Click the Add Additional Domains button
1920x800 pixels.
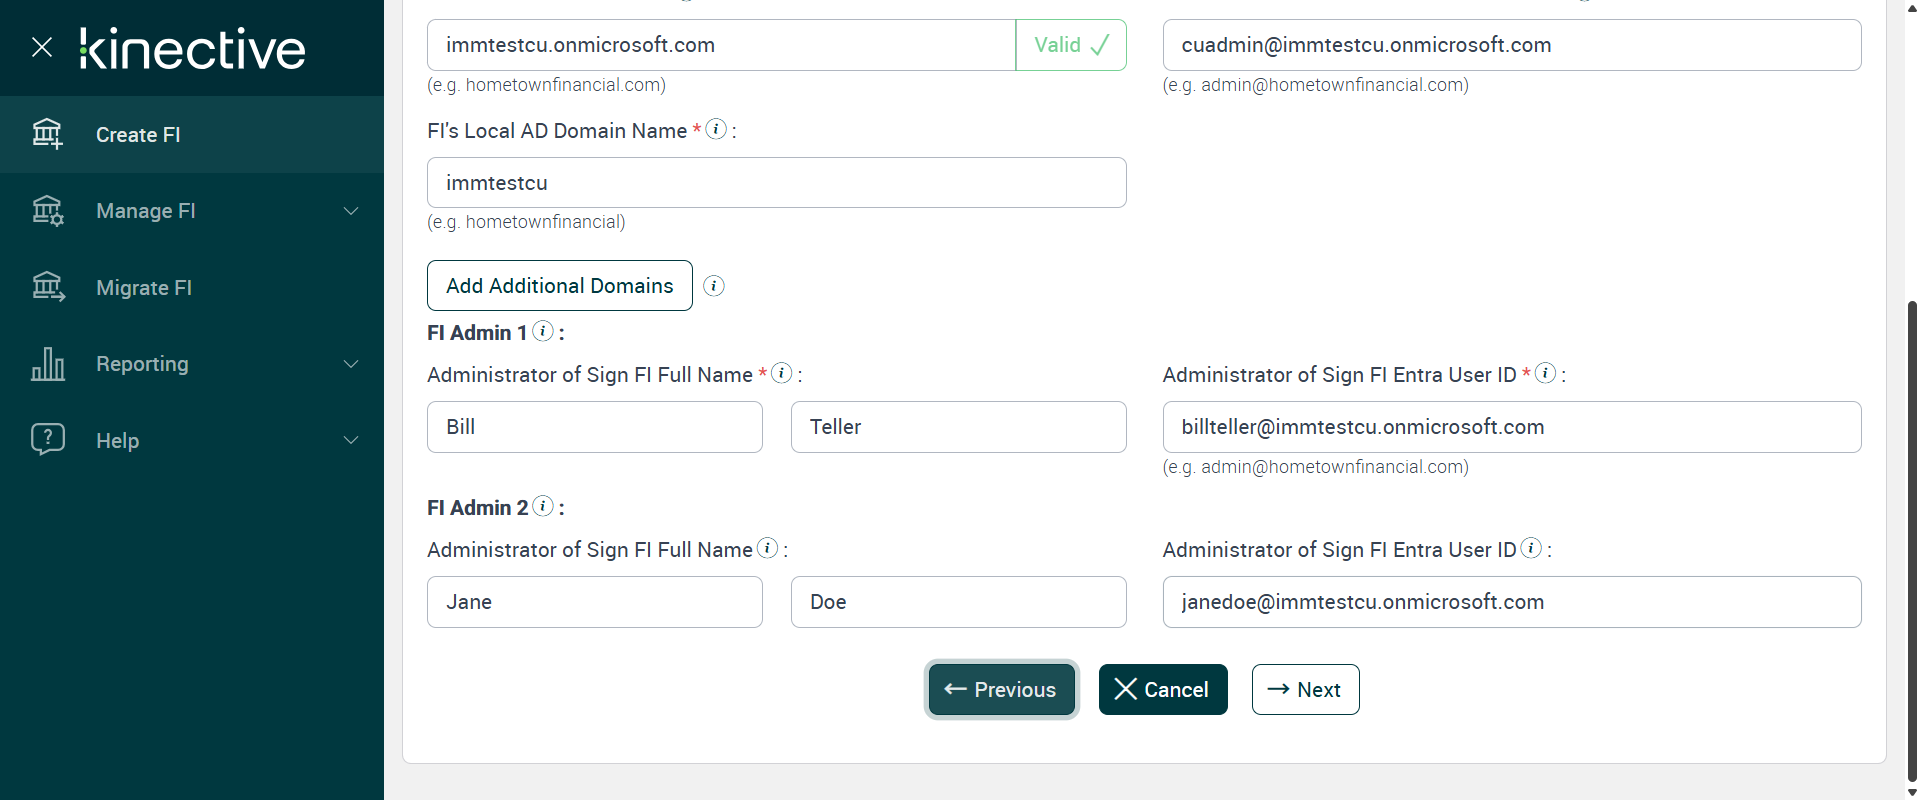coord(560,286)
